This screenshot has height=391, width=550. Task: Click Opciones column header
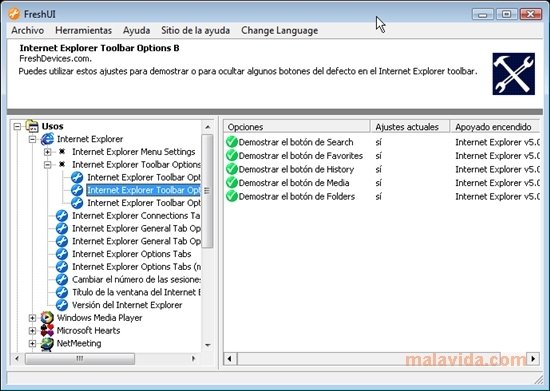(297, 127)
